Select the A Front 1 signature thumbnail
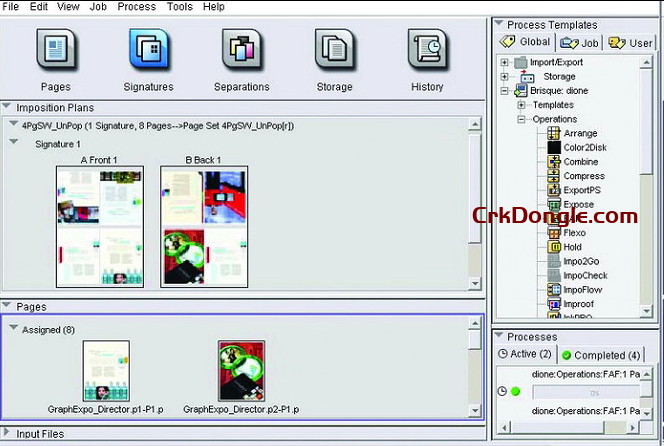This screenshot has width=664, height=446. click(x=100, y=228)
